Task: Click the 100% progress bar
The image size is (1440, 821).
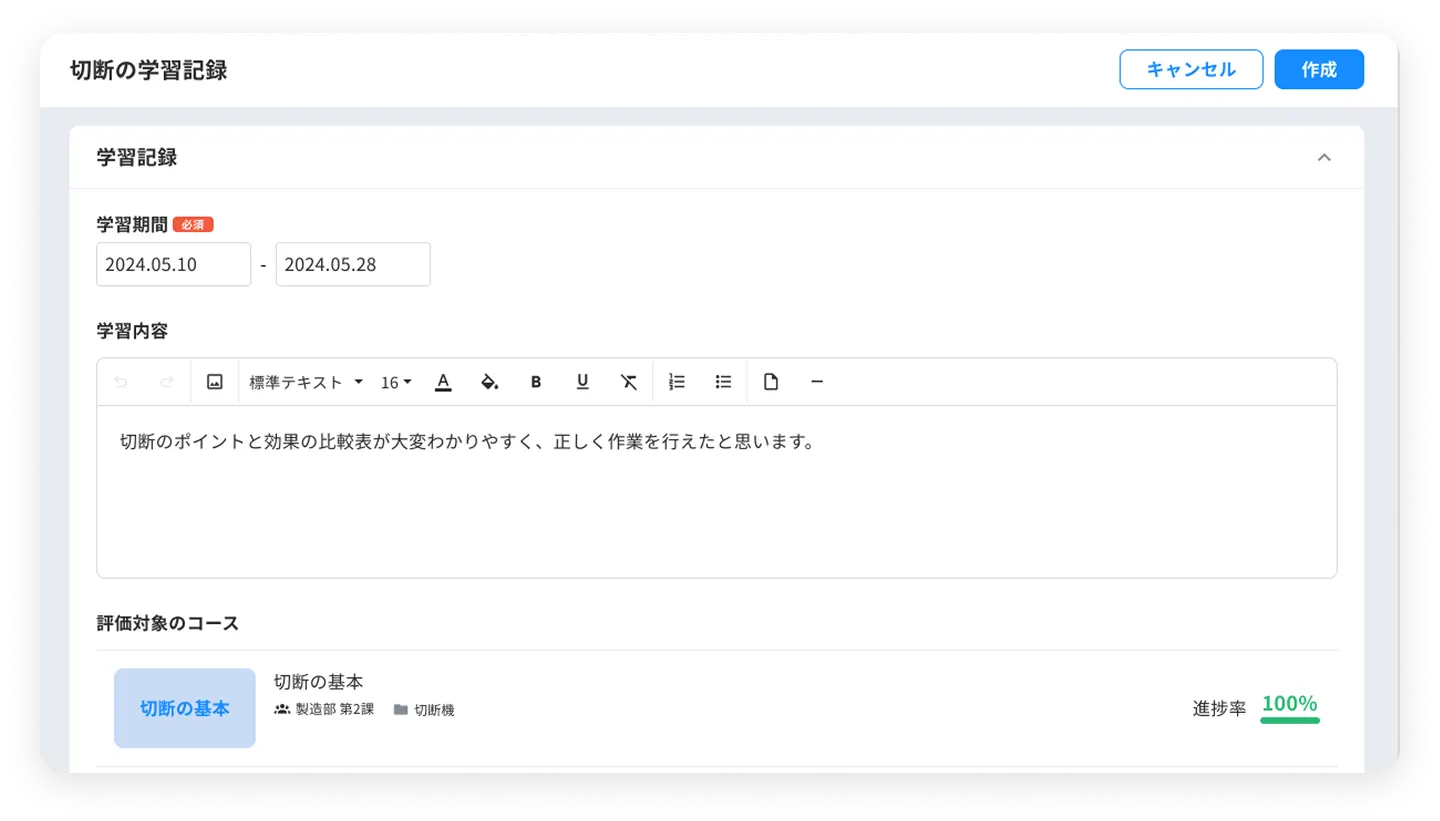Action: point(1290,719)
